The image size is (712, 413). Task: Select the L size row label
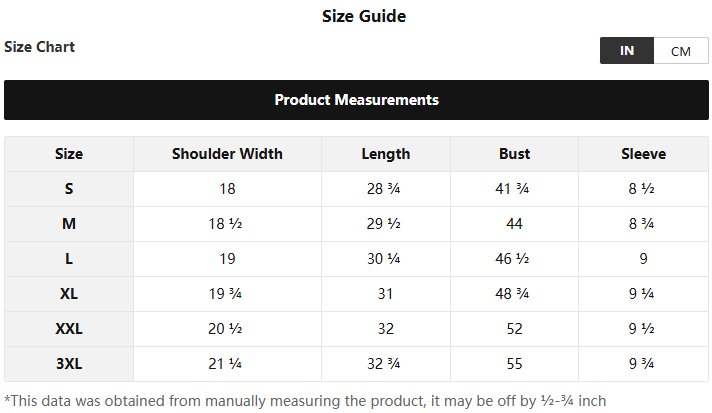69,259
